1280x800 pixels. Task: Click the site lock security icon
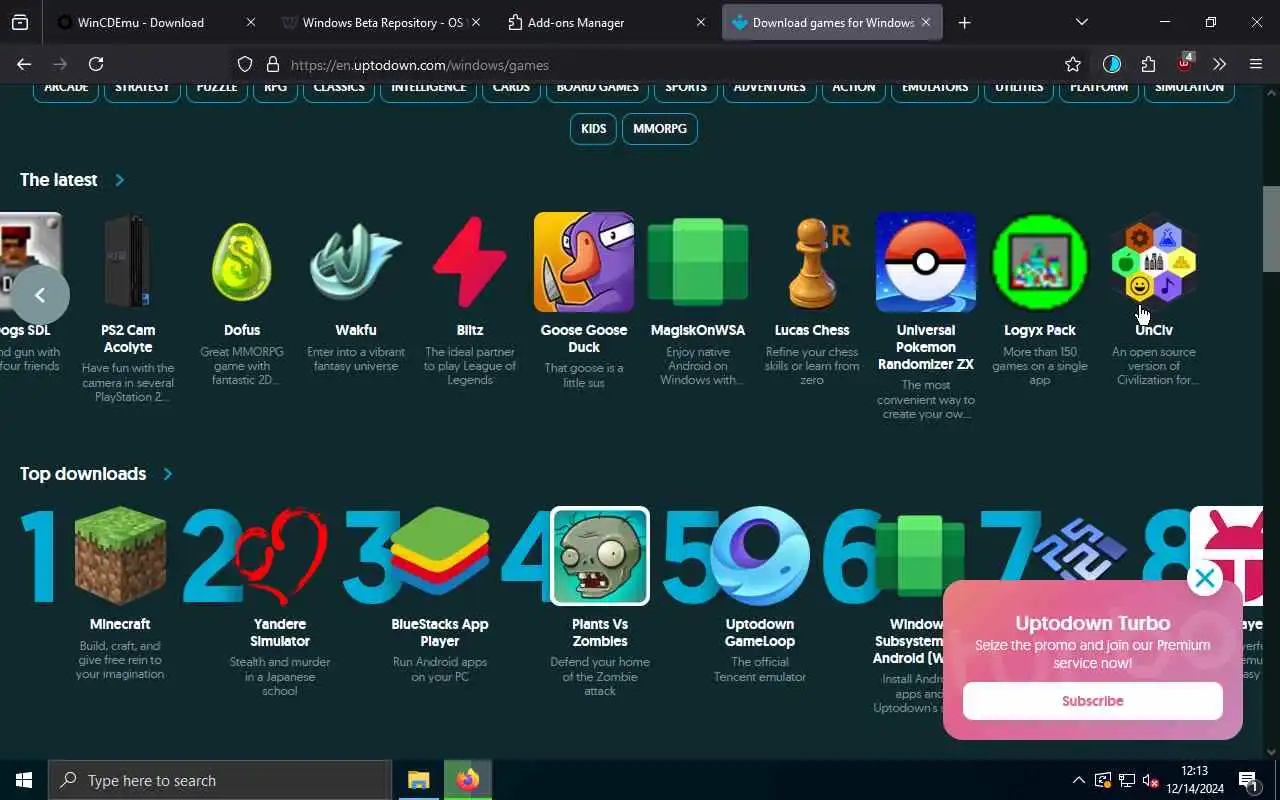[x=272, y=64]
